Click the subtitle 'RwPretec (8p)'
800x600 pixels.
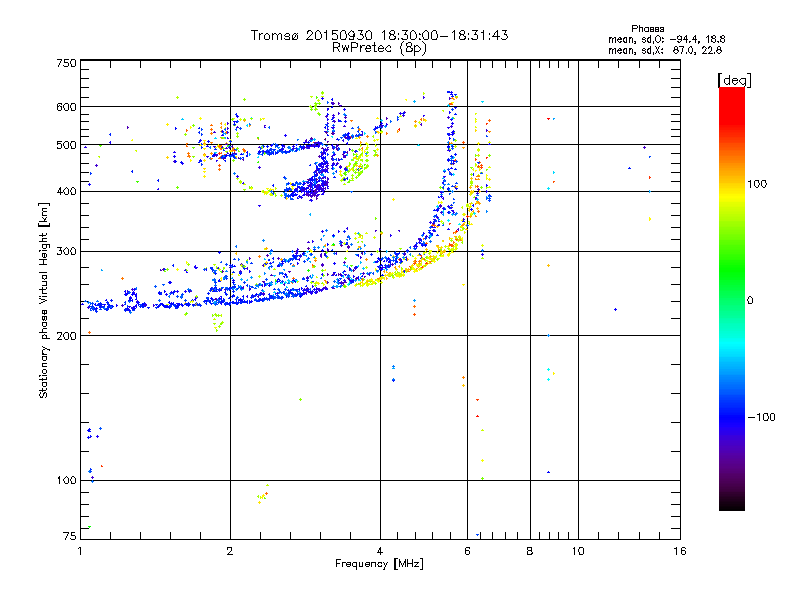tap(379, 48)
